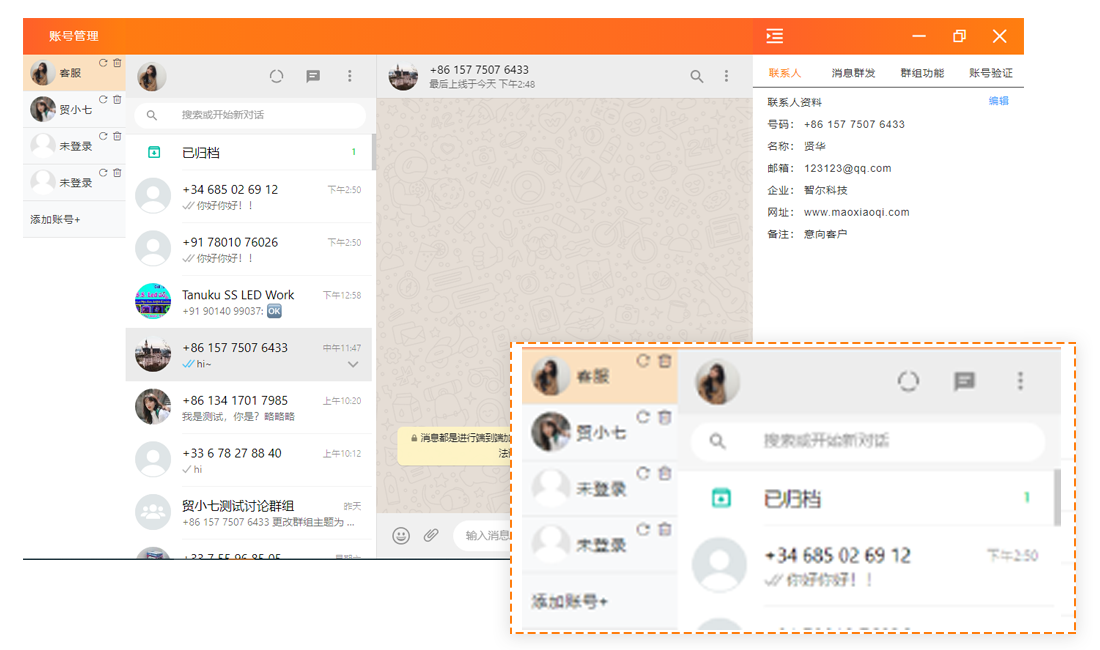Open the emoji picker in the message bar

[401, 536]
